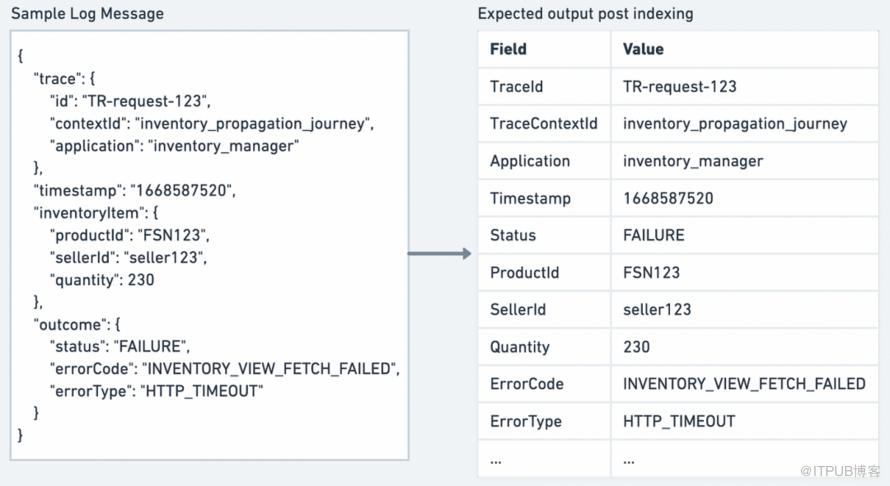Screen dimensions: 890x486
Task: Click the "Expected output post indexing" heading
Action: pyautogui.click(x=585, y=14)
